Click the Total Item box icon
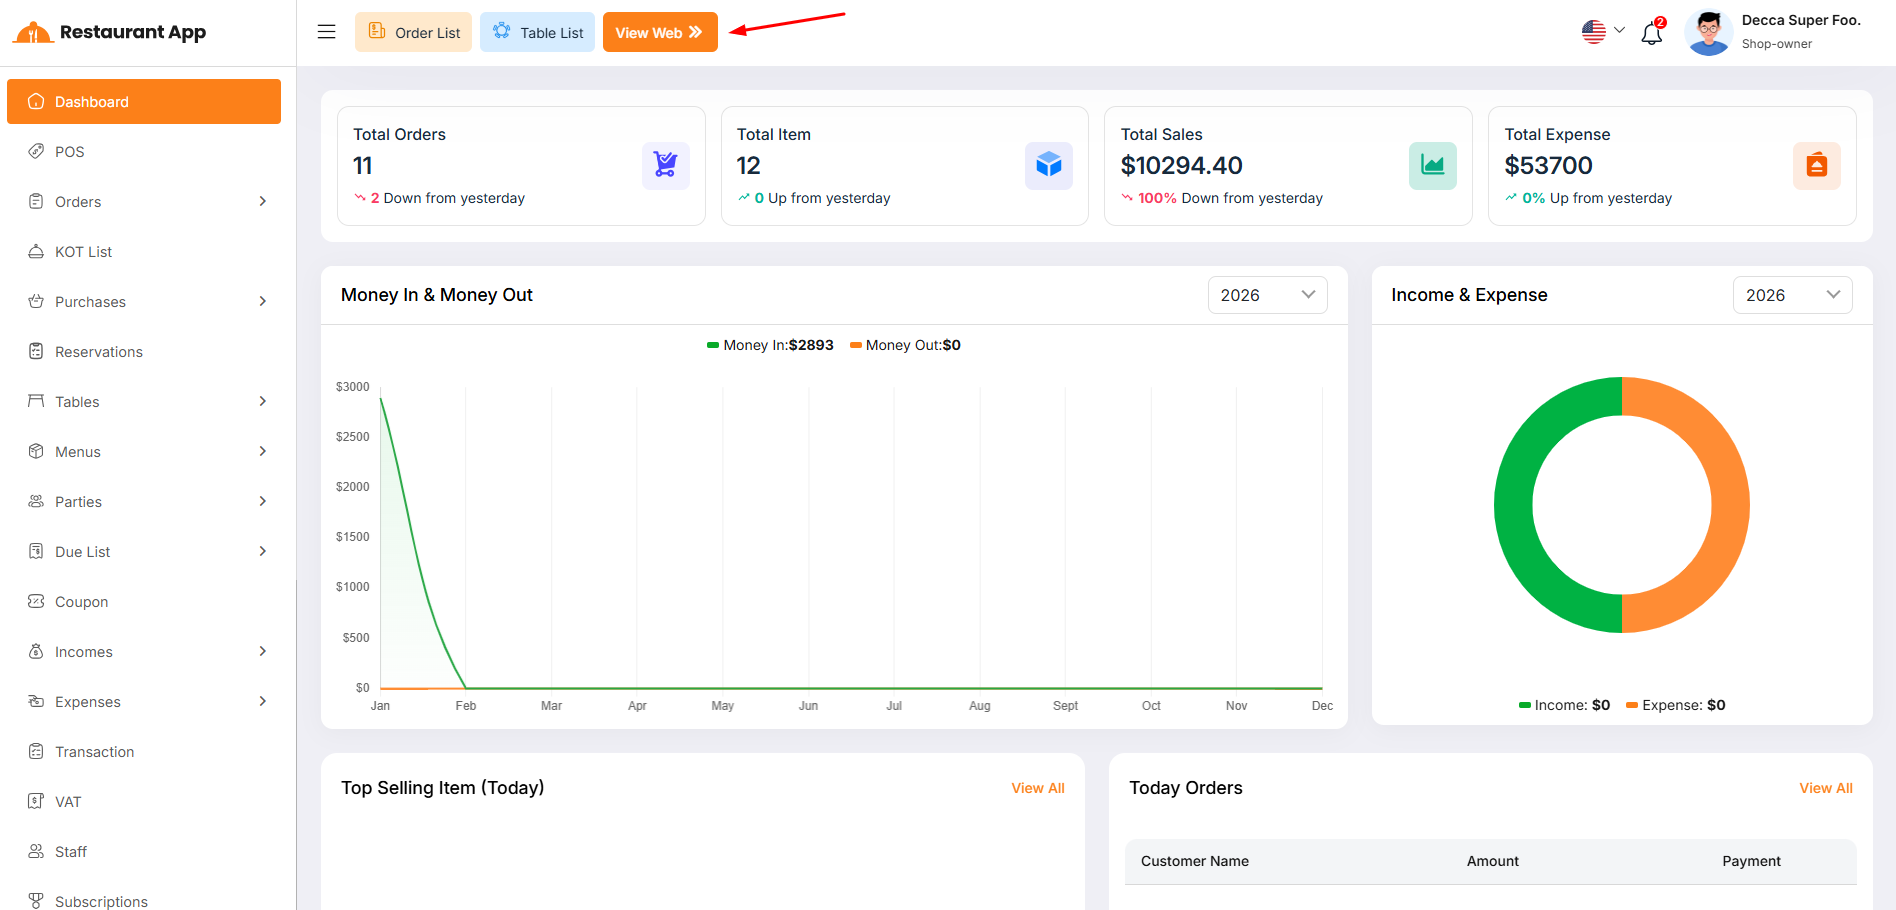This screenshot has width=1896, height=910. (1048, 165)
